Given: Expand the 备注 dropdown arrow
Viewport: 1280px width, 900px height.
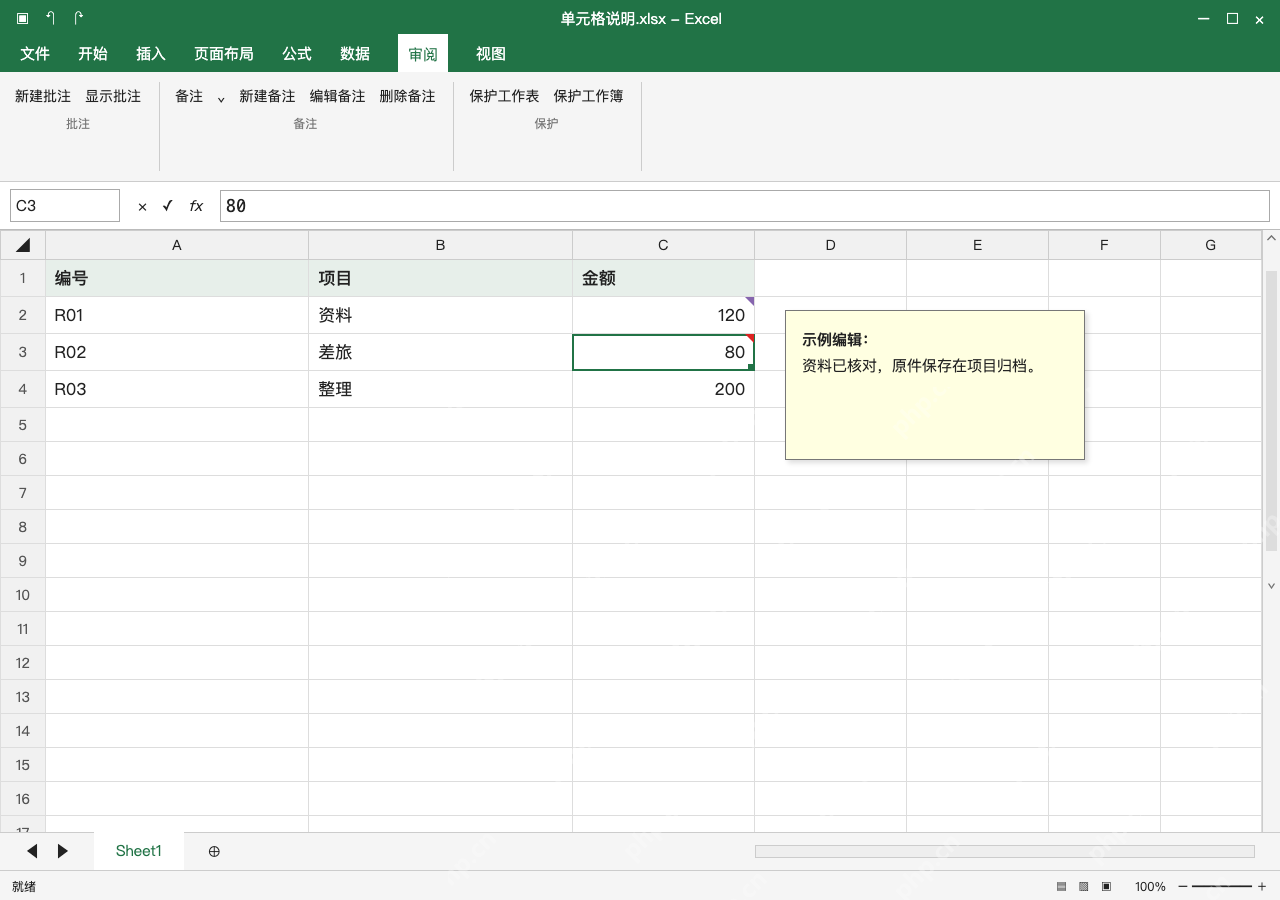Looking at the screenshot, I should 221,98.
